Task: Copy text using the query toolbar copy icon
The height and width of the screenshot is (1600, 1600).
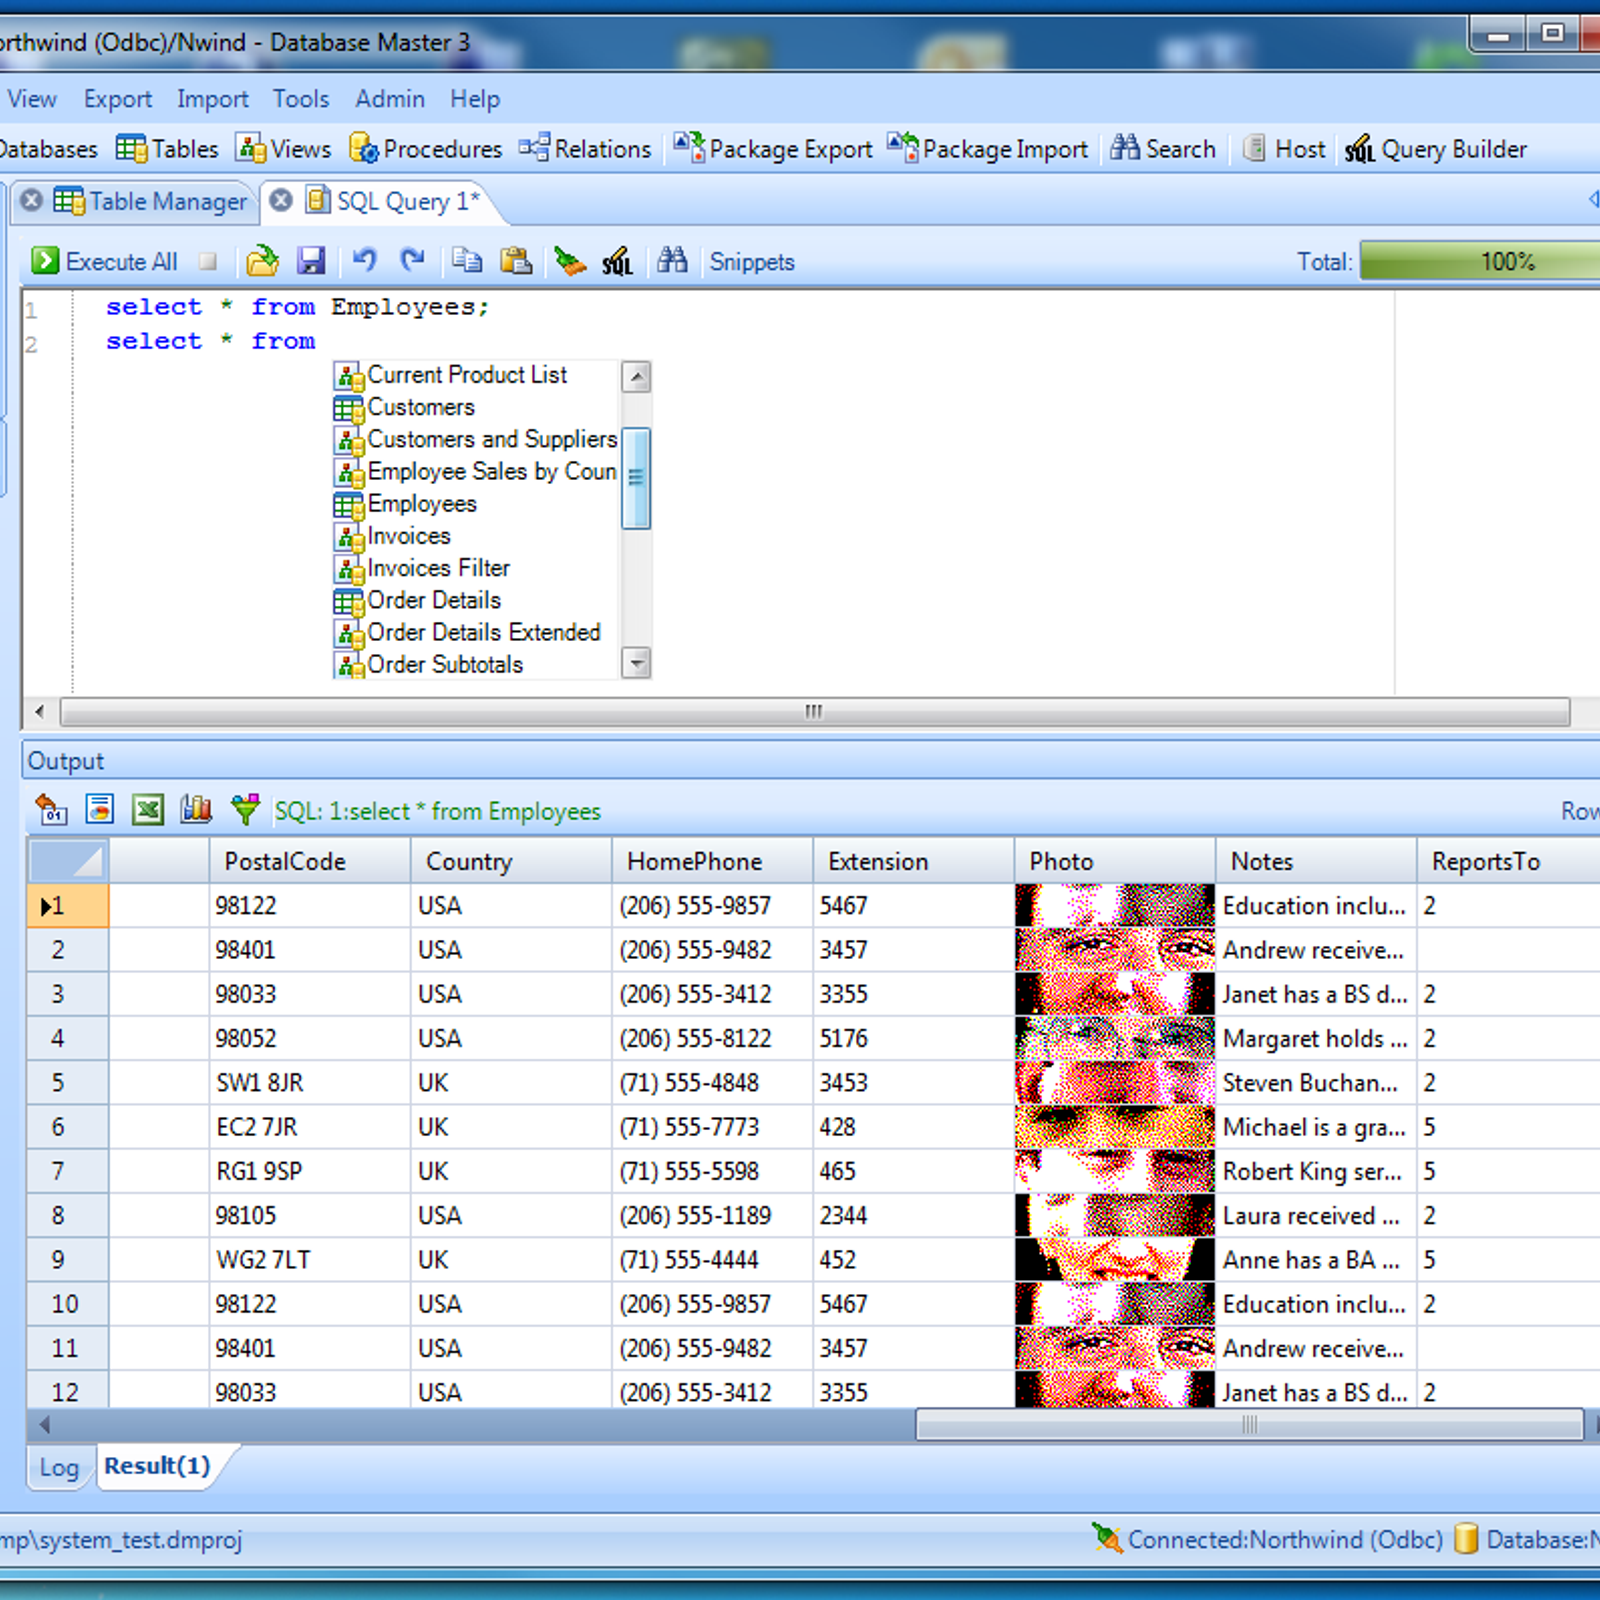Action: (x=467, y=260)
